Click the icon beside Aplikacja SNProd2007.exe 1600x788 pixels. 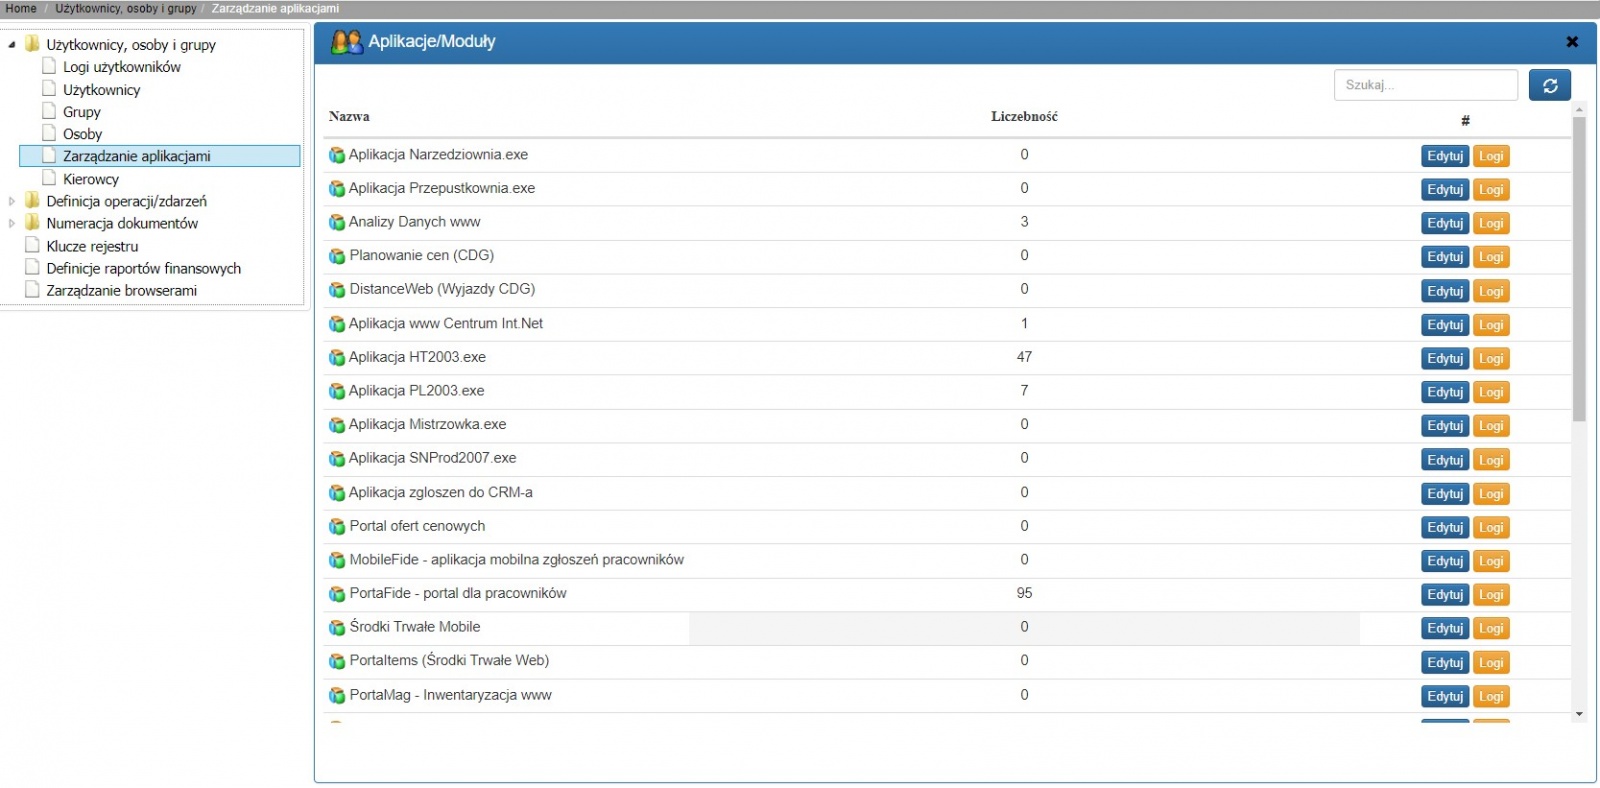337,459
